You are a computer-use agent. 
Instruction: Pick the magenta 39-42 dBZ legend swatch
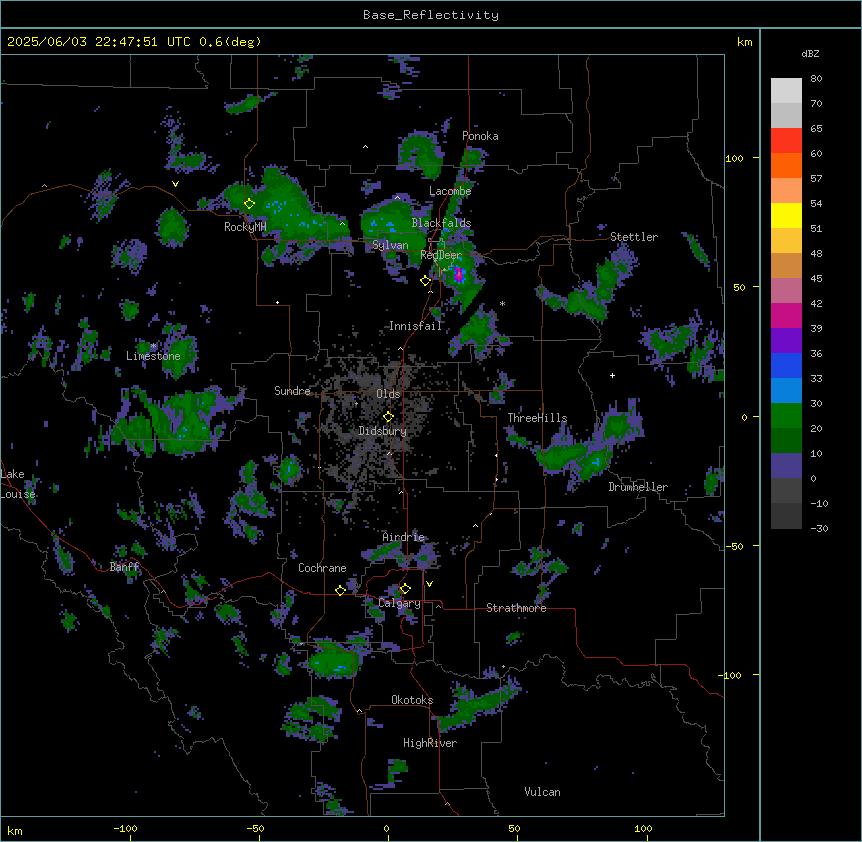click(x=786, y=315)
